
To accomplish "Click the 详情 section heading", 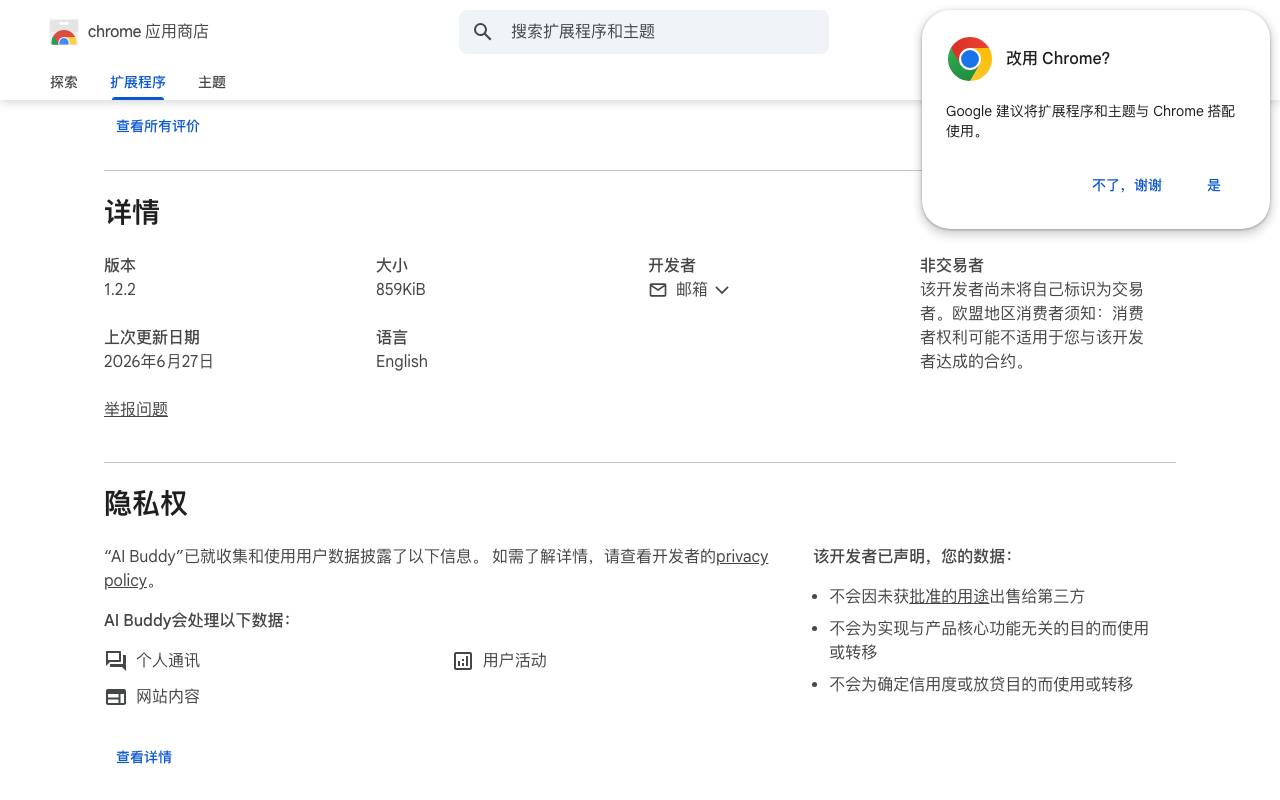I will [x=132, y=212].
